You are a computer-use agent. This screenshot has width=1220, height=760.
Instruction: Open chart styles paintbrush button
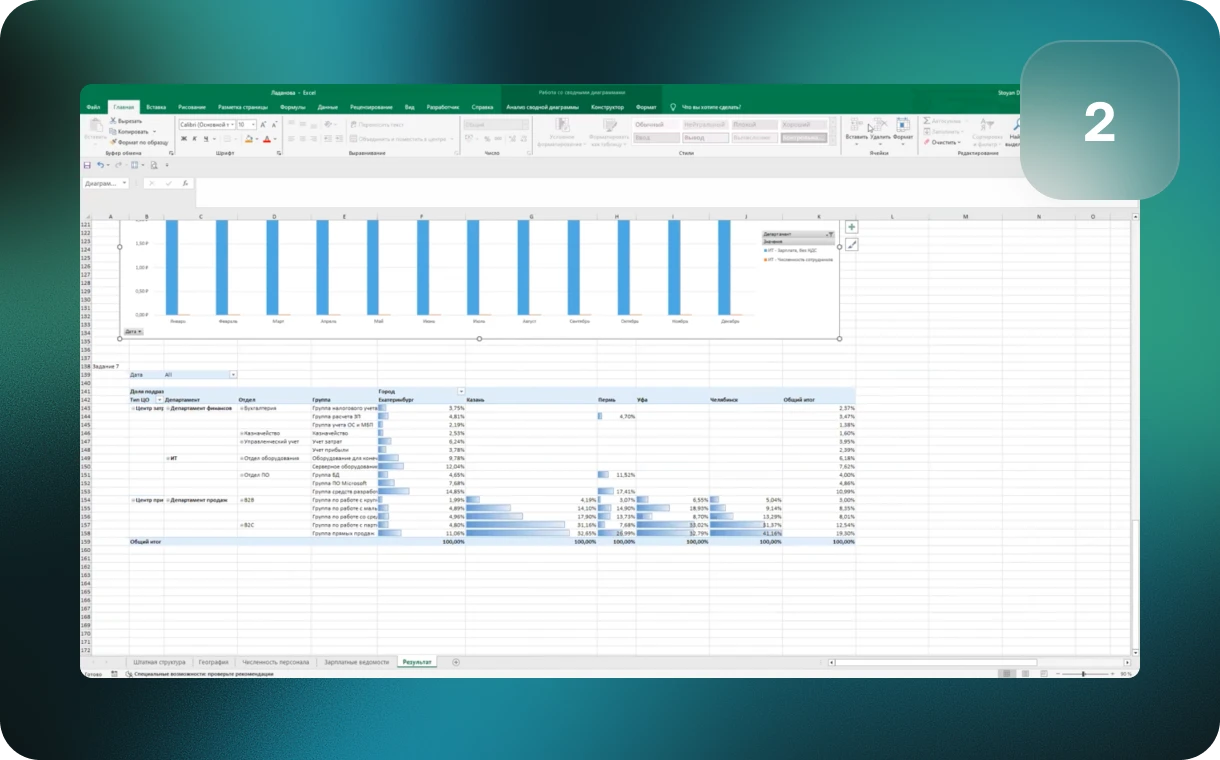pos(851,244)
